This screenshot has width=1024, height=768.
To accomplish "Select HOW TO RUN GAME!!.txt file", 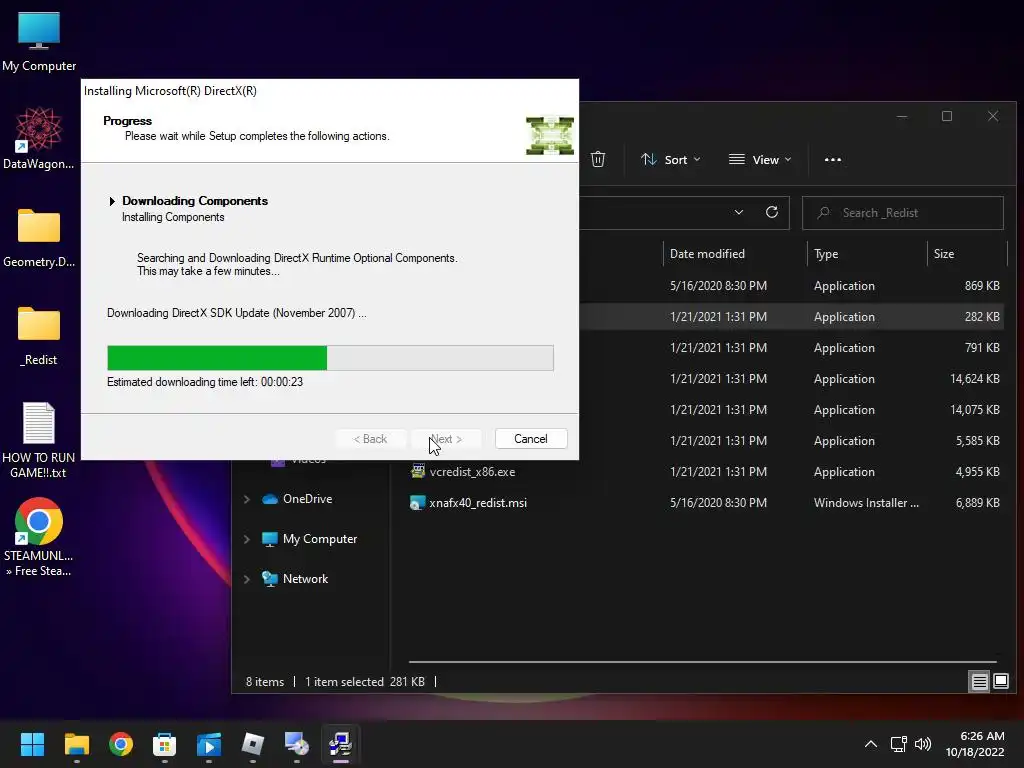I will click(39, 440).
